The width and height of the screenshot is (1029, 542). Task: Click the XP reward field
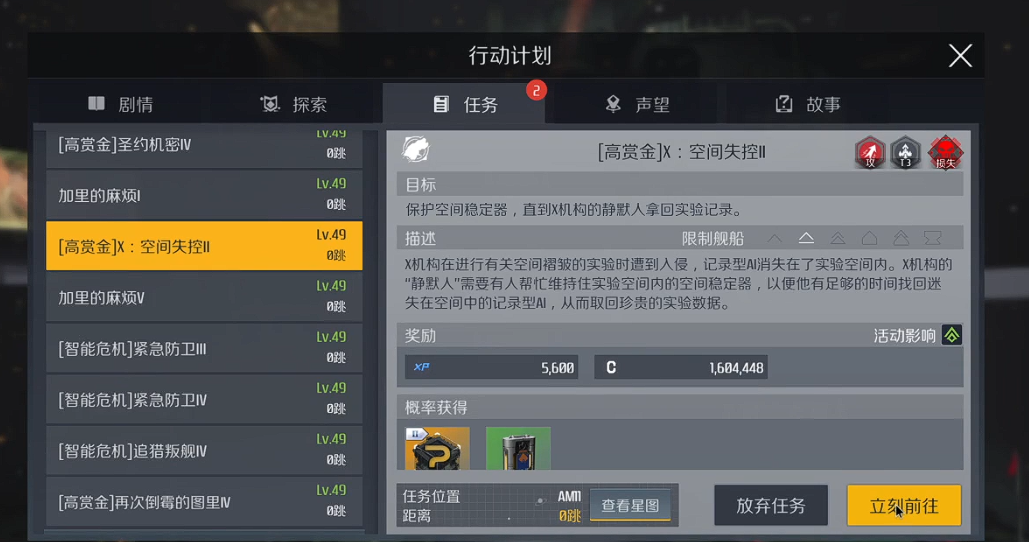[492, 367]
